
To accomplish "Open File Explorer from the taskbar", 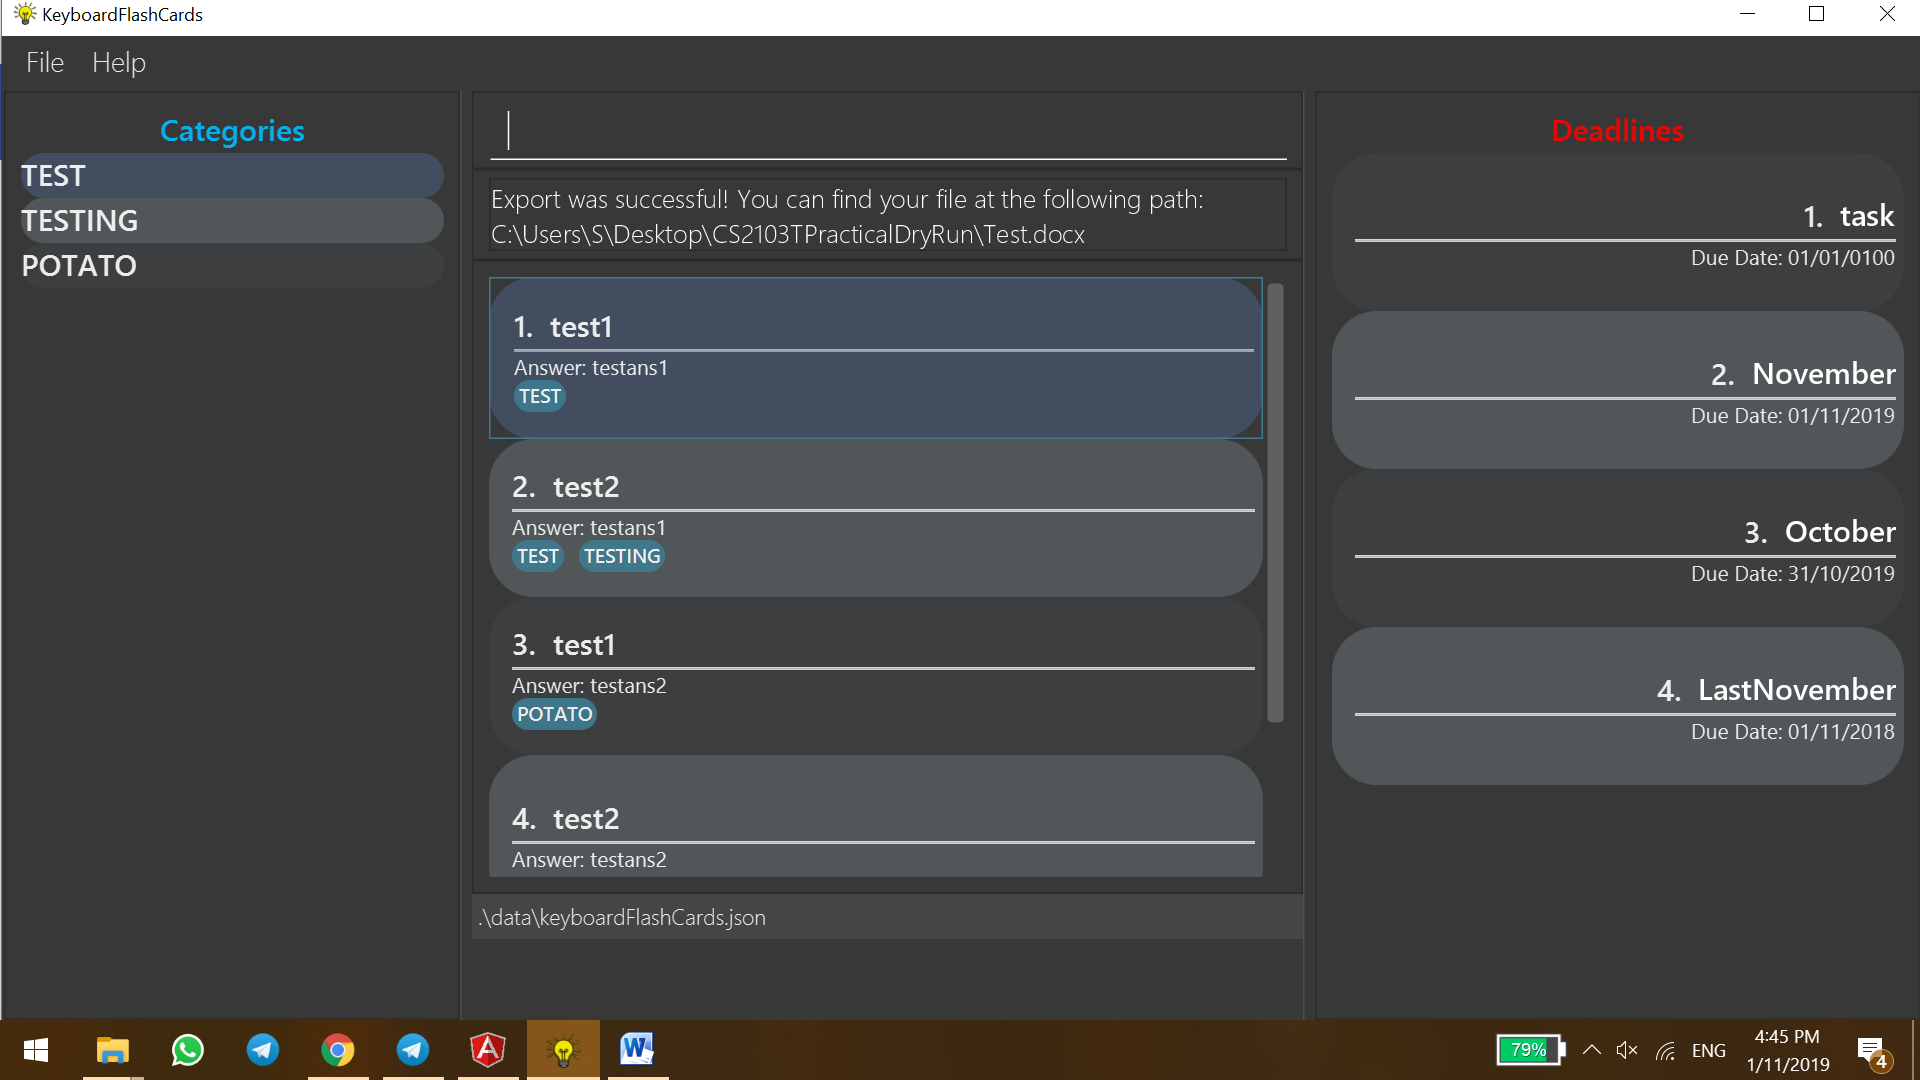I will click(x=112, y=1050).
